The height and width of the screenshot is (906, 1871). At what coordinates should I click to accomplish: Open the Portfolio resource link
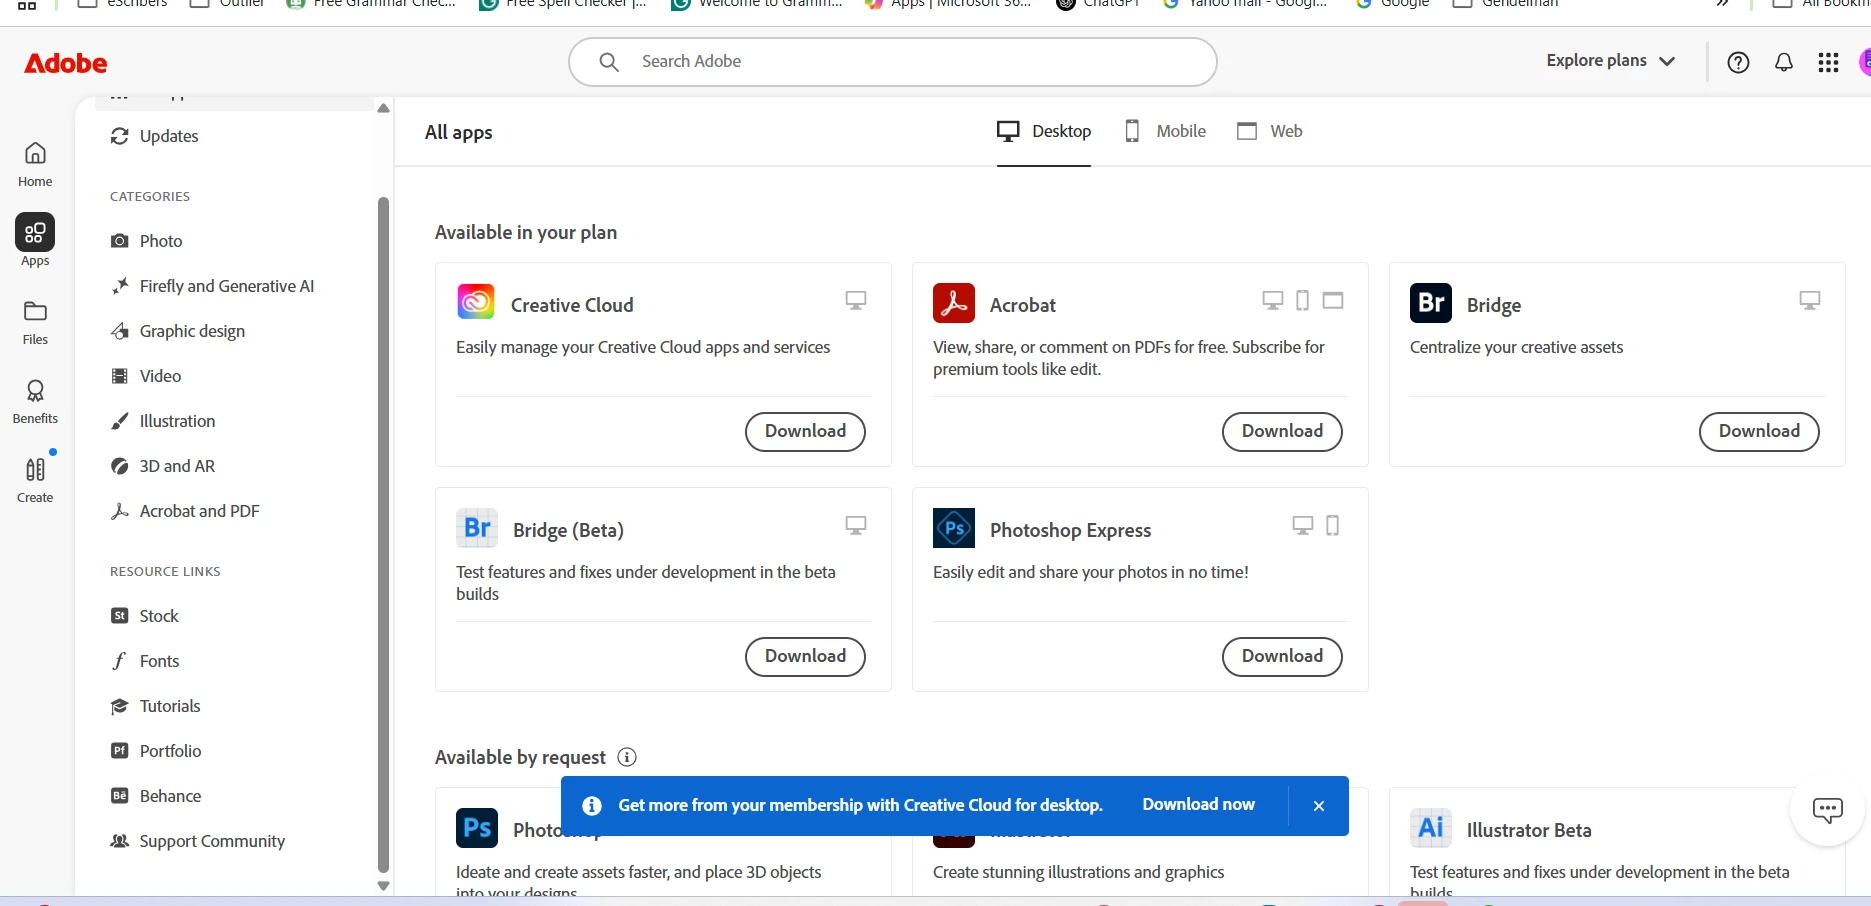pos(156,751)
